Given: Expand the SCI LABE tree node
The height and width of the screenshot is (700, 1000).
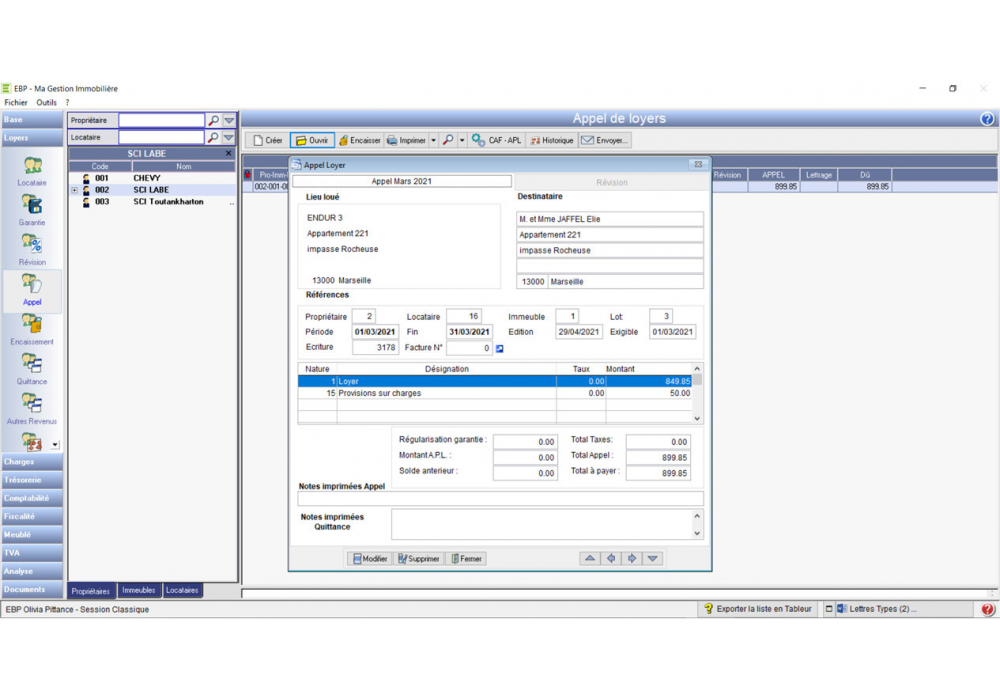Looking at the screenshot, I should [x=74, y=190].
